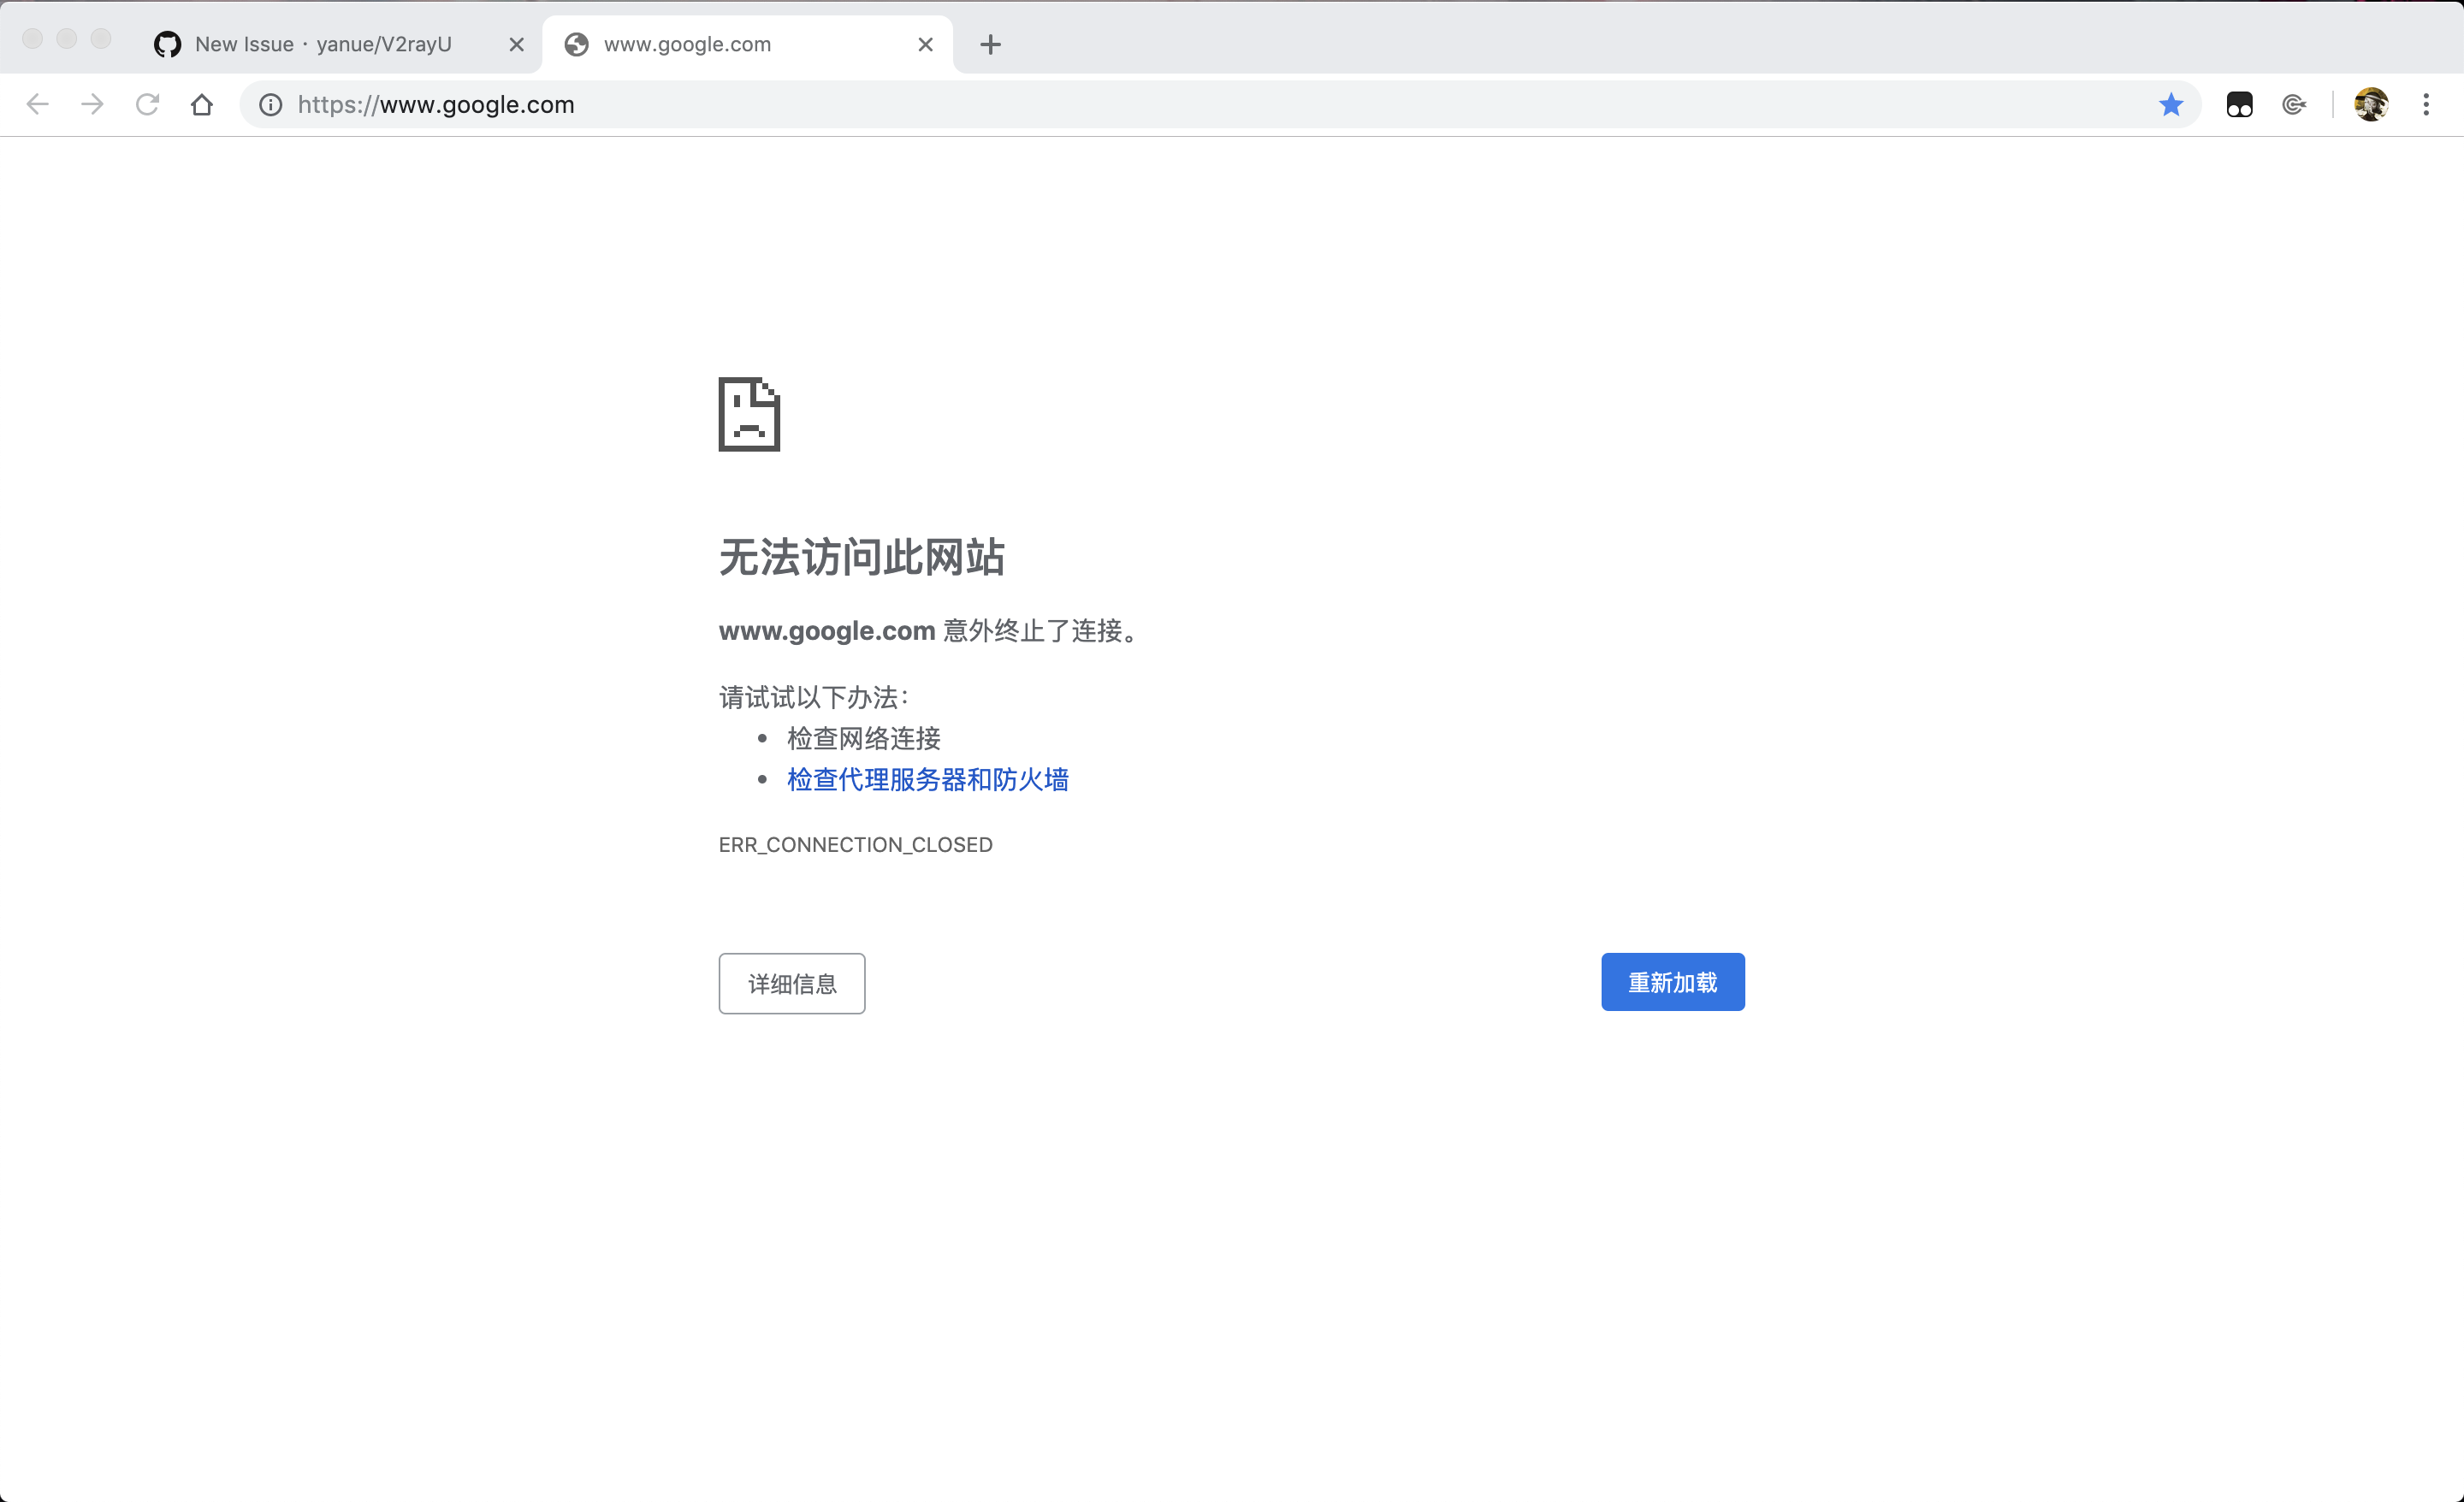Click the sad page error icon
This screenshot has height=1502, width=2464.
pos(749,414)
